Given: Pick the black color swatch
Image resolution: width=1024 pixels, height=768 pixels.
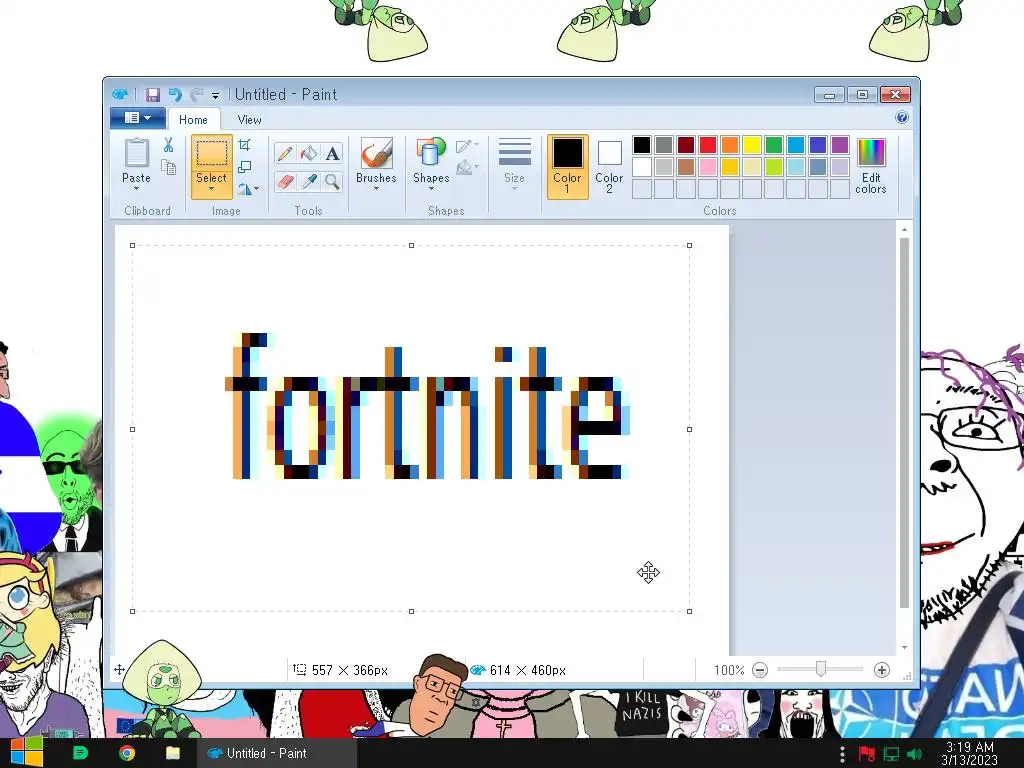Looking at the screenshot, I should (x=642, y=145).
